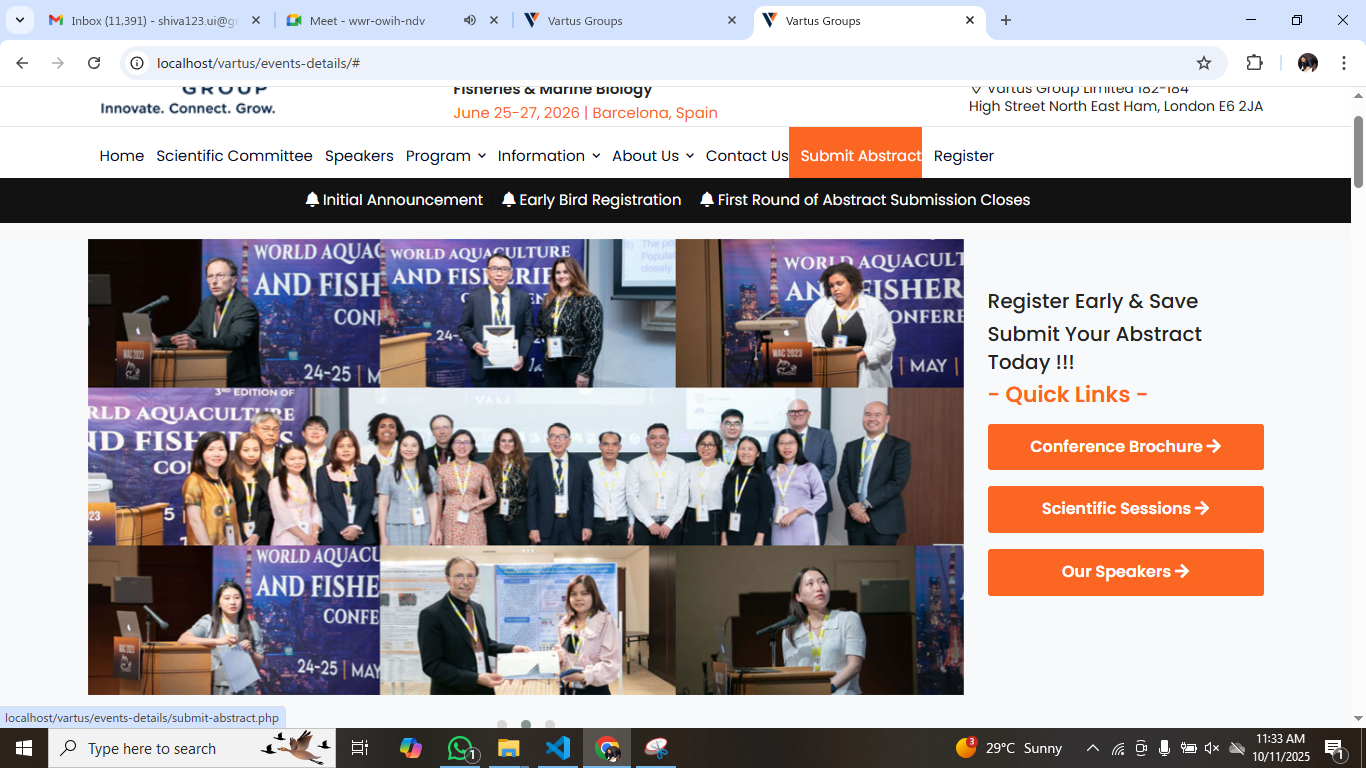The height and width of the screenshot is (768, 1366).
Task: Open the tab search chevron button
Action: (19, 20)
